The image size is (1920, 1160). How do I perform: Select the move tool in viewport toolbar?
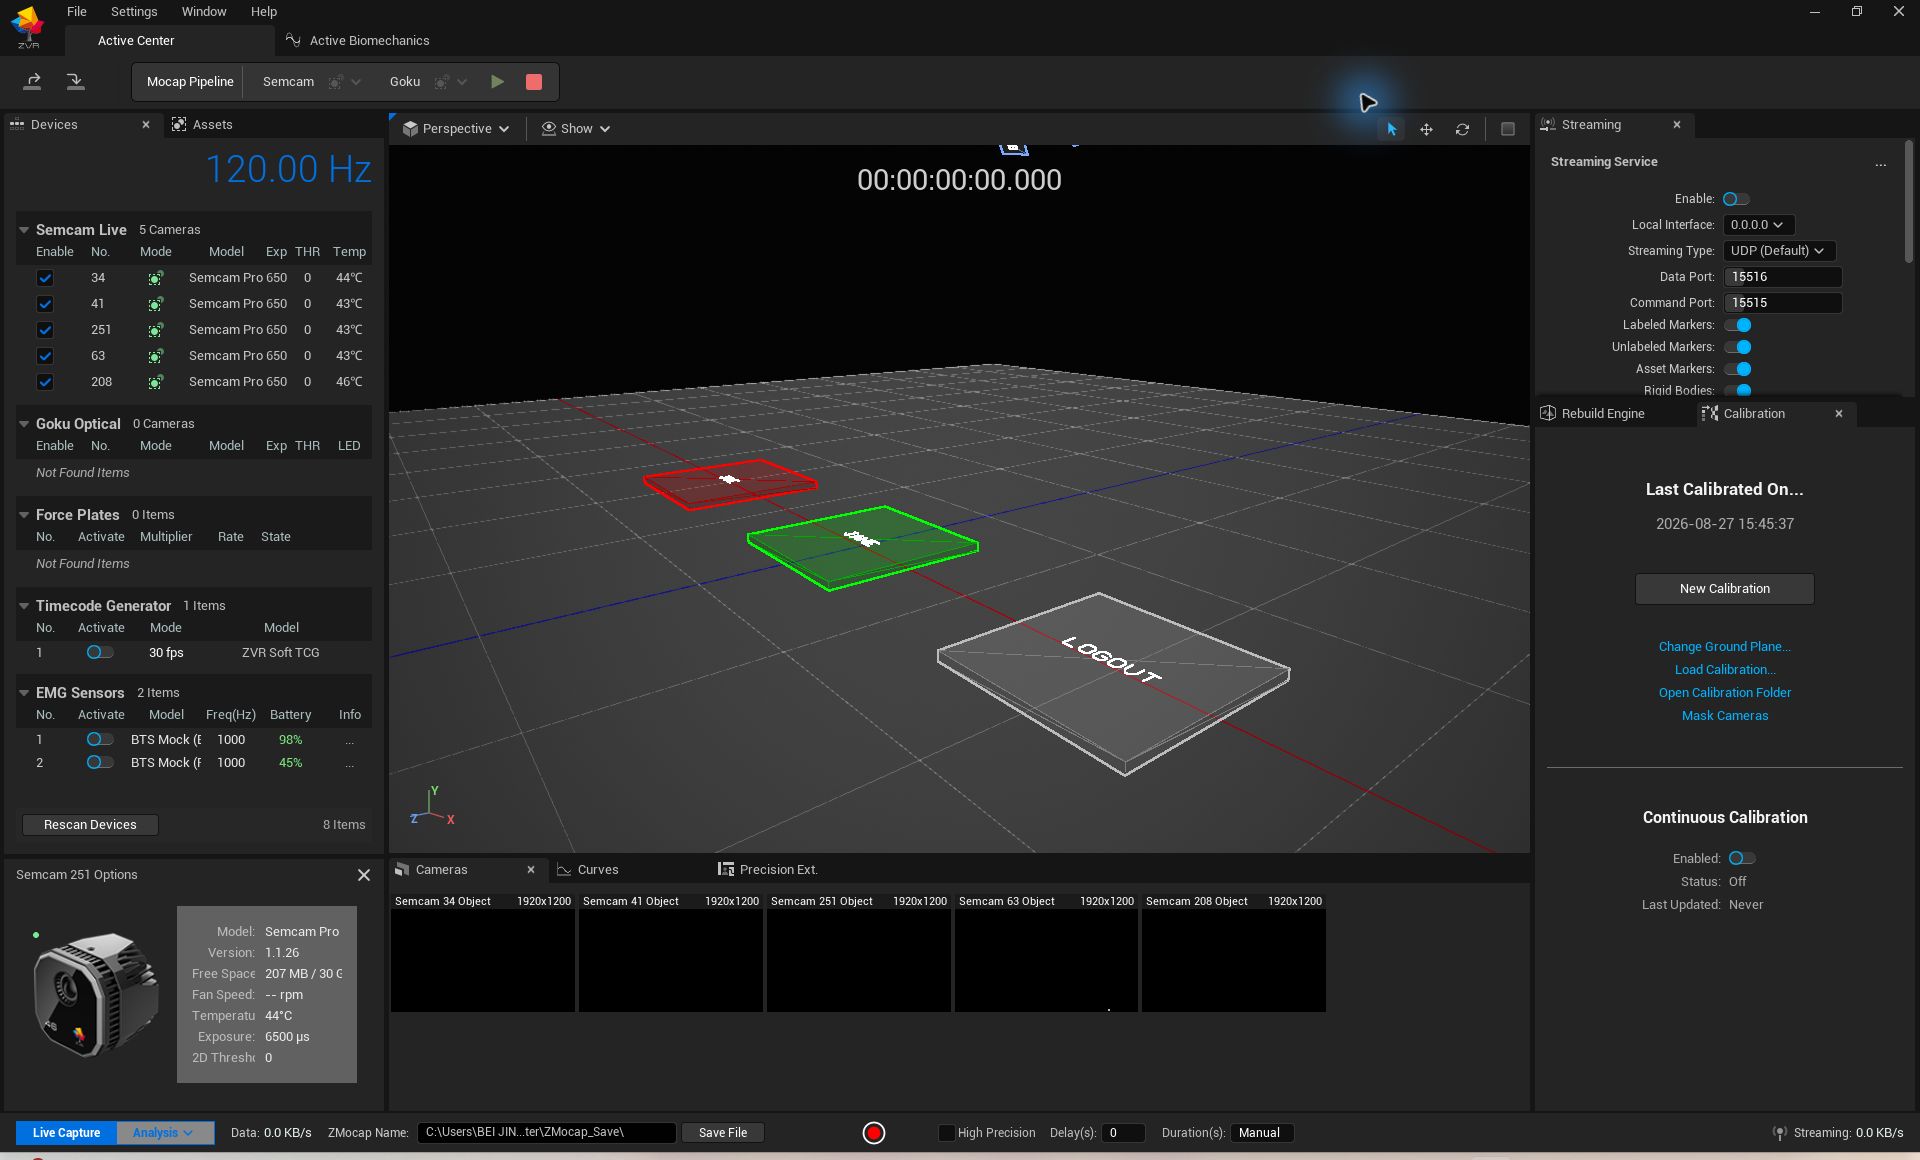tap(1426, 129)
